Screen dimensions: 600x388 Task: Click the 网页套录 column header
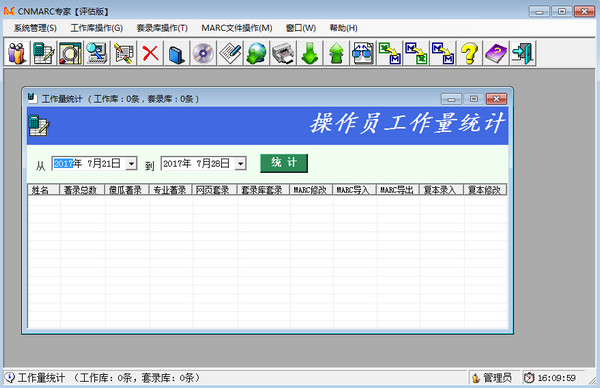(x=215, y=190)
